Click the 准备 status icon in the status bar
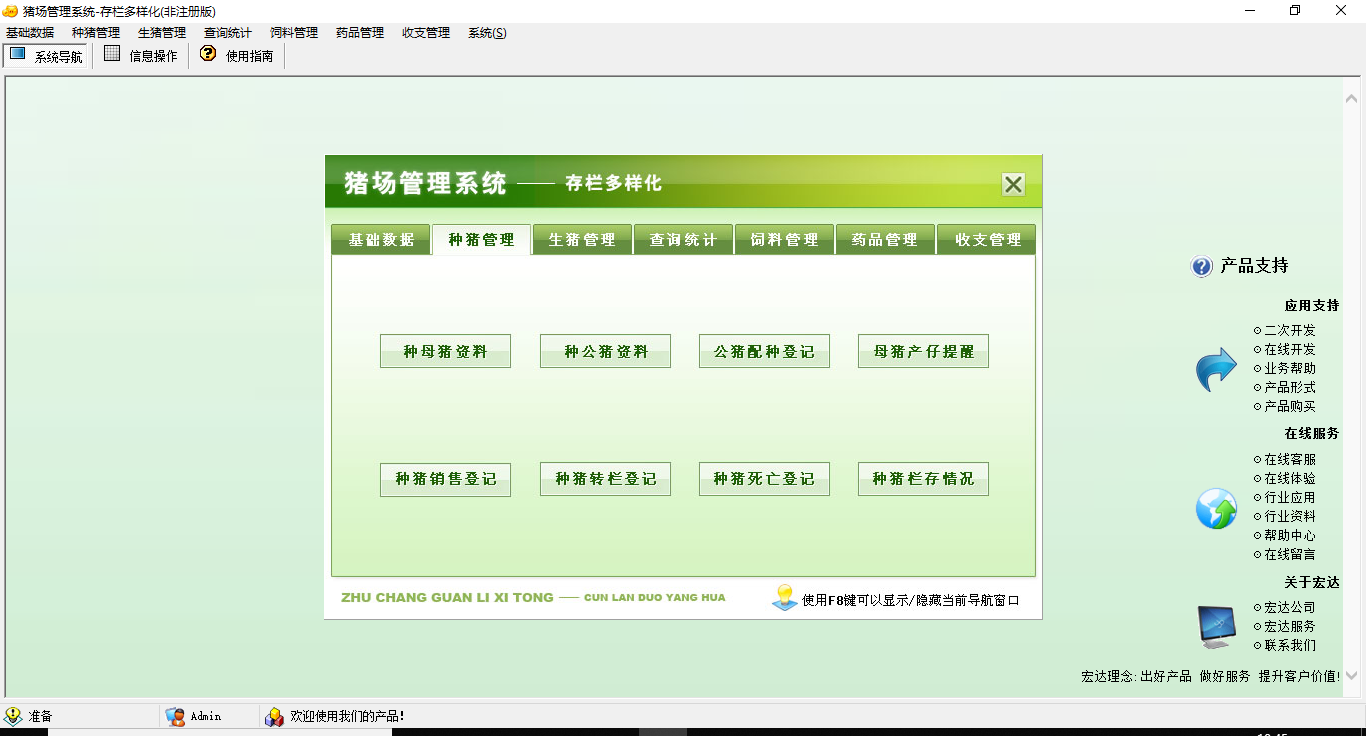The height and width of the screenshot is (736, 1366). click(x=13, y=716)
